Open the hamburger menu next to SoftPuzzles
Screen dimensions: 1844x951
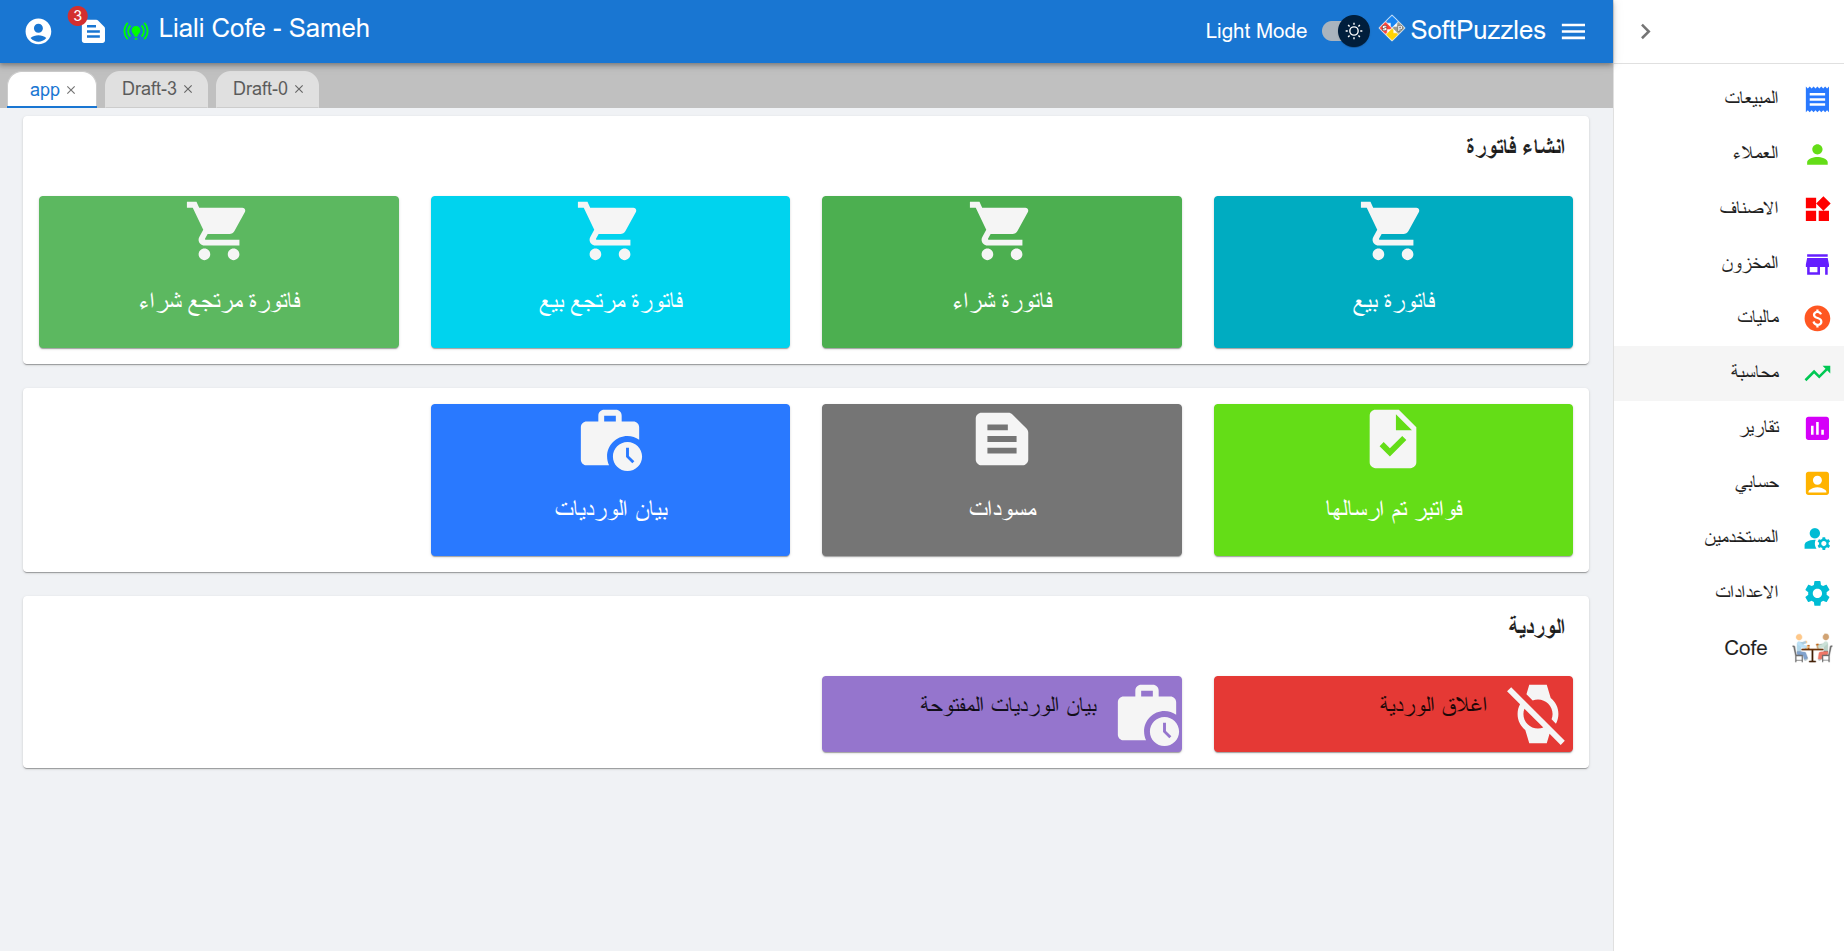pyautogui.click(x=1573, y=32)
